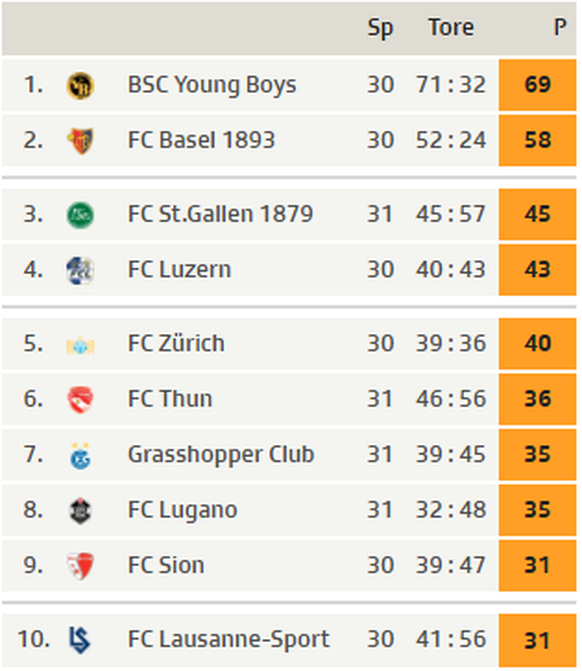582x671 pixels.
Task: Click the Sp column header
Action: 380,28
